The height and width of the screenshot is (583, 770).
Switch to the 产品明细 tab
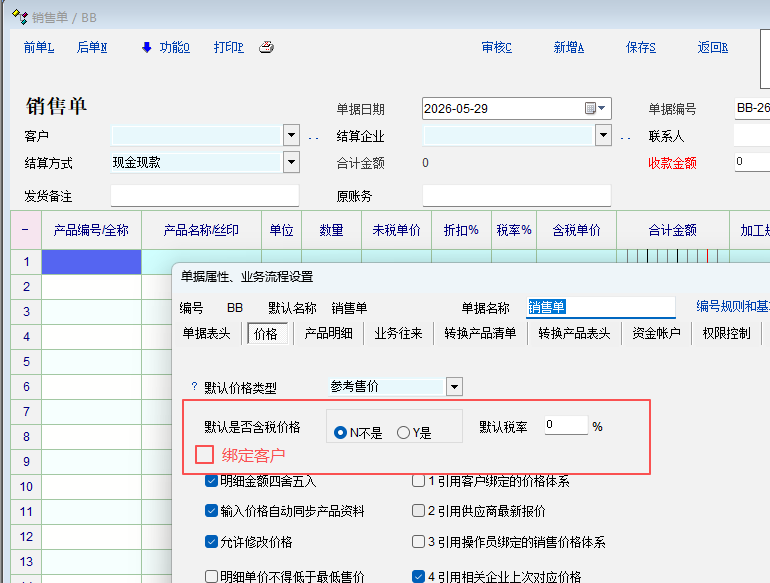click(x=329, y=333)
